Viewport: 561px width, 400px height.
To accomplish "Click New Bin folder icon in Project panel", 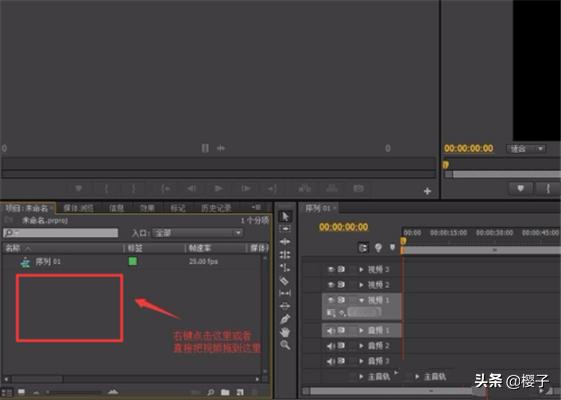I will (225, 392).
